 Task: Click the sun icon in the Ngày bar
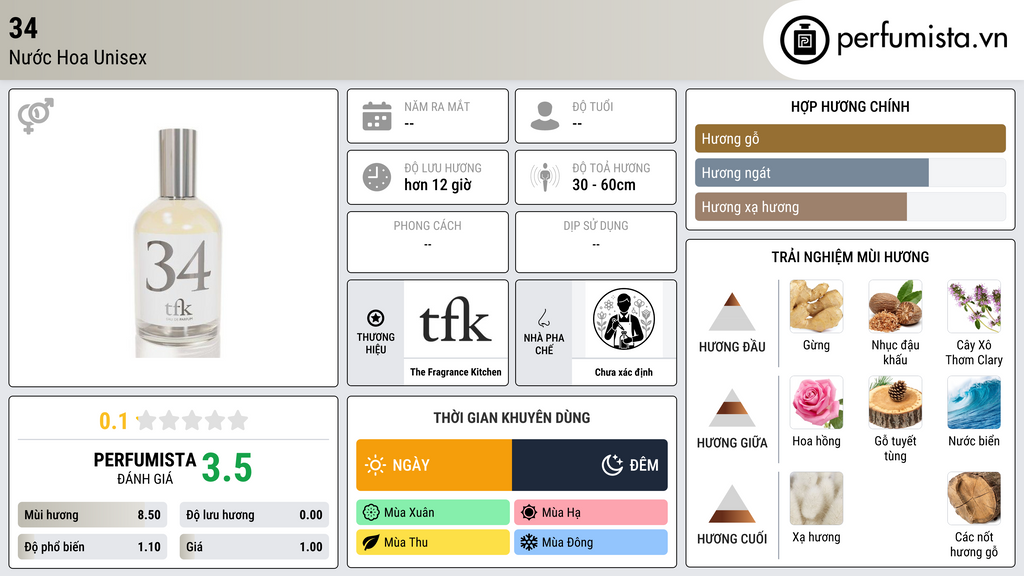375,465
